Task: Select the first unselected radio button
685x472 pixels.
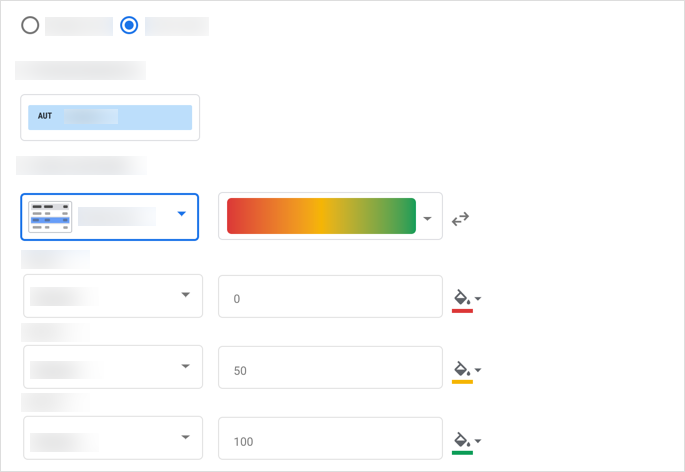Action: coord(30,26)
